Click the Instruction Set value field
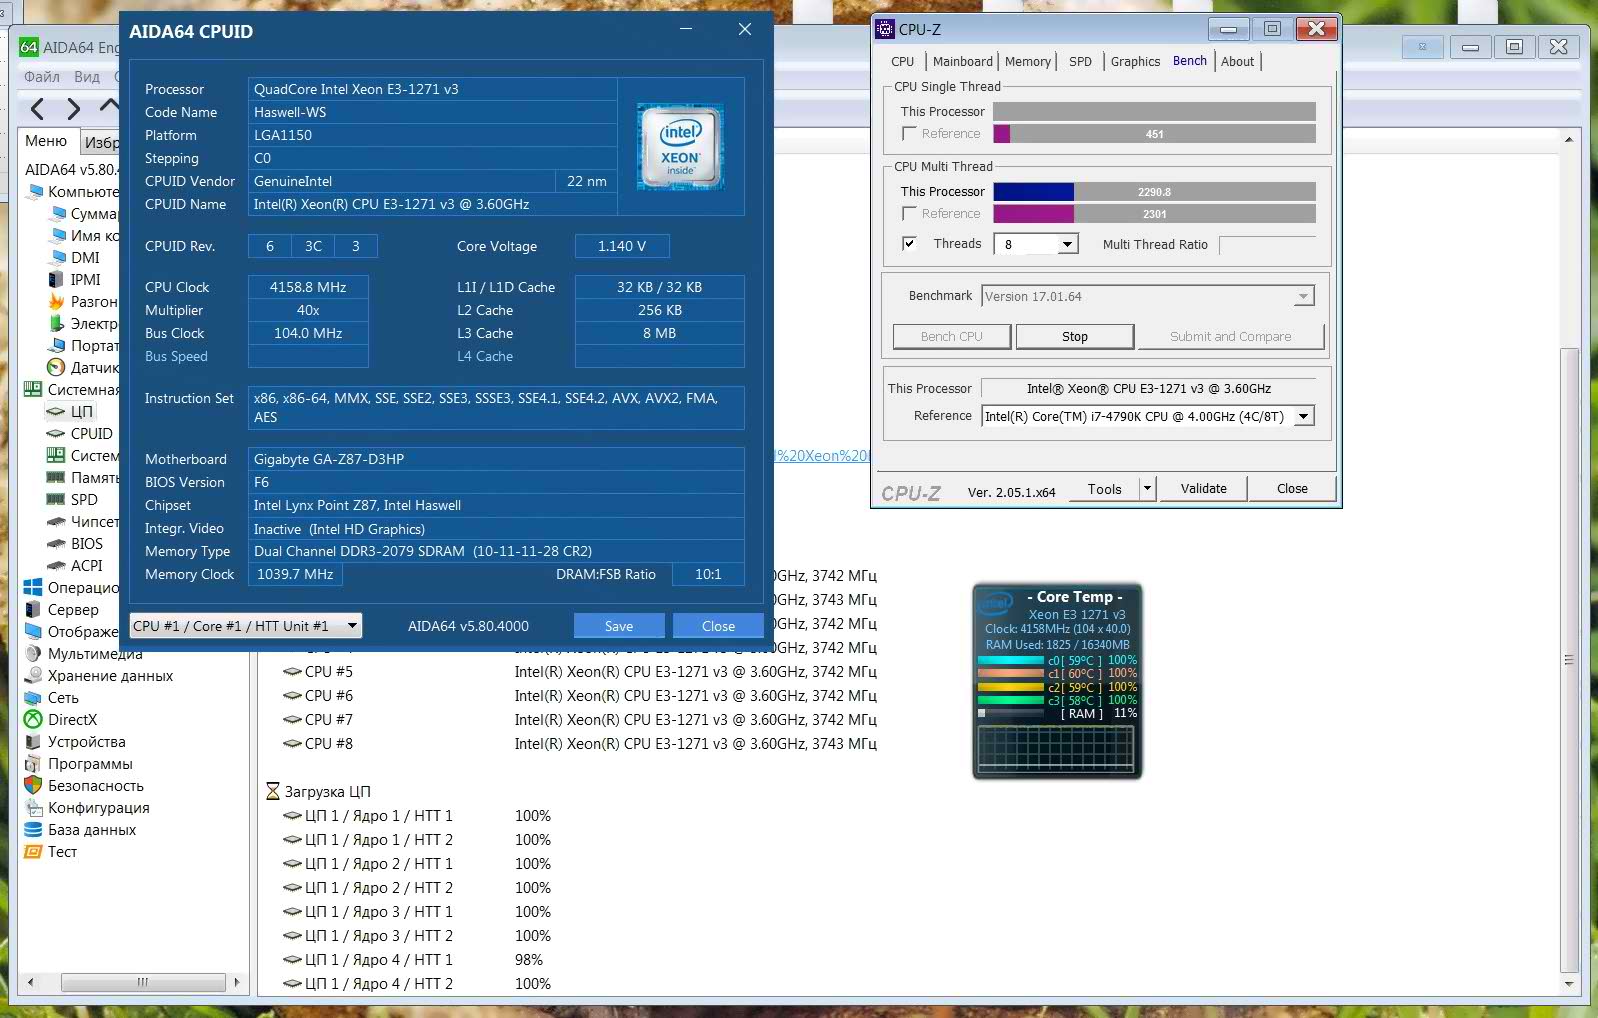The image size is (1598, 1018). pyautogui.click(x=496, y=407)
